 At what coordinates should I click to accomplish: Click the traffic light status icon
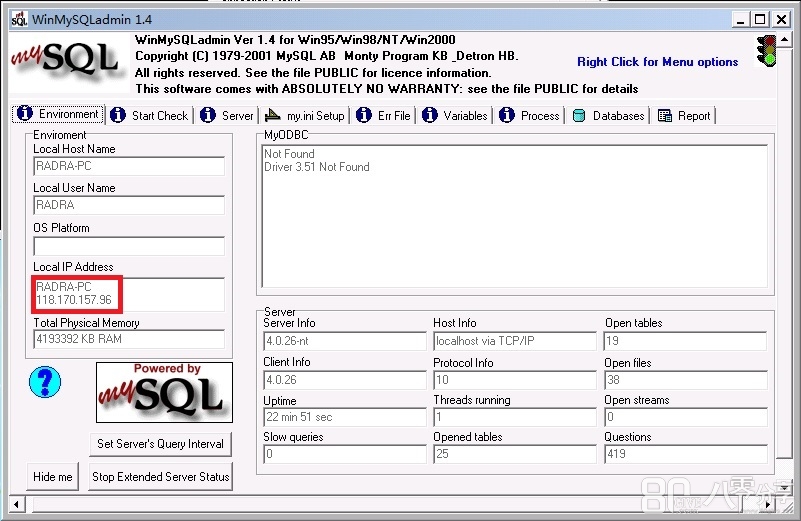click(766, 51)
